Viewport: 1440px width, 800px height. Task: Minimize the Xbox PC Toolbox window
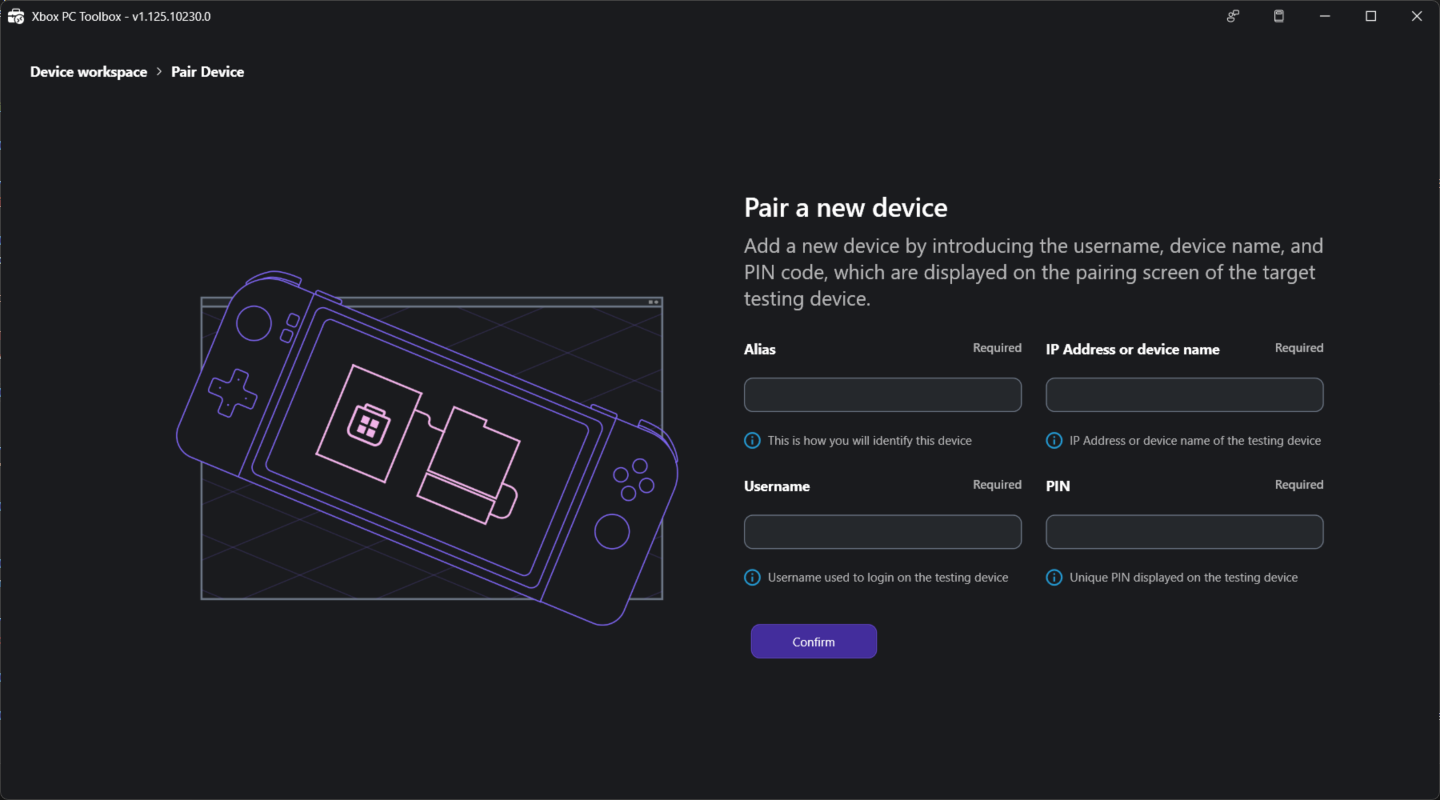pyautogui.click(x=1325, y=16)
